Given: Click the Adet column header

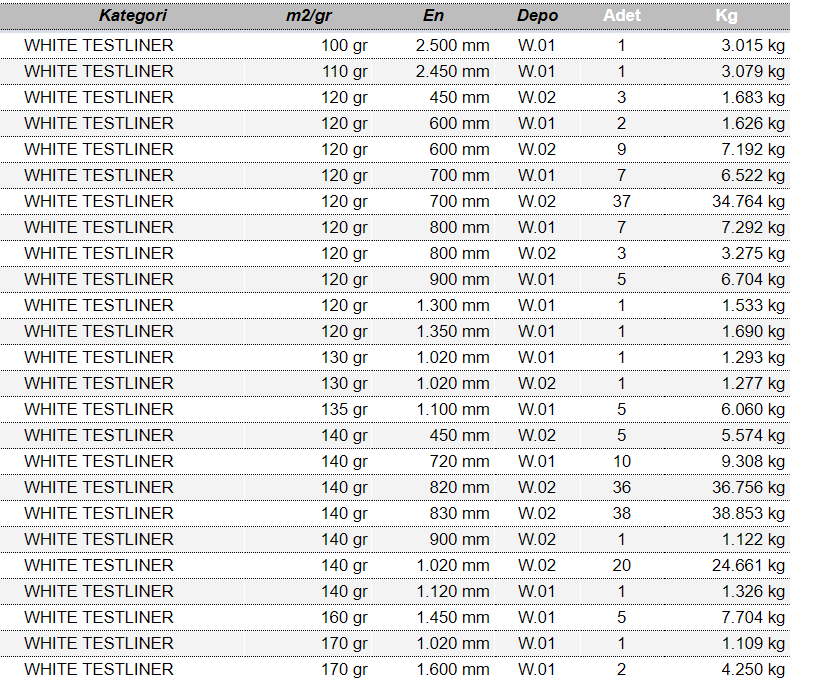Looking at the screenshot, I should click(x=621, y=16).
